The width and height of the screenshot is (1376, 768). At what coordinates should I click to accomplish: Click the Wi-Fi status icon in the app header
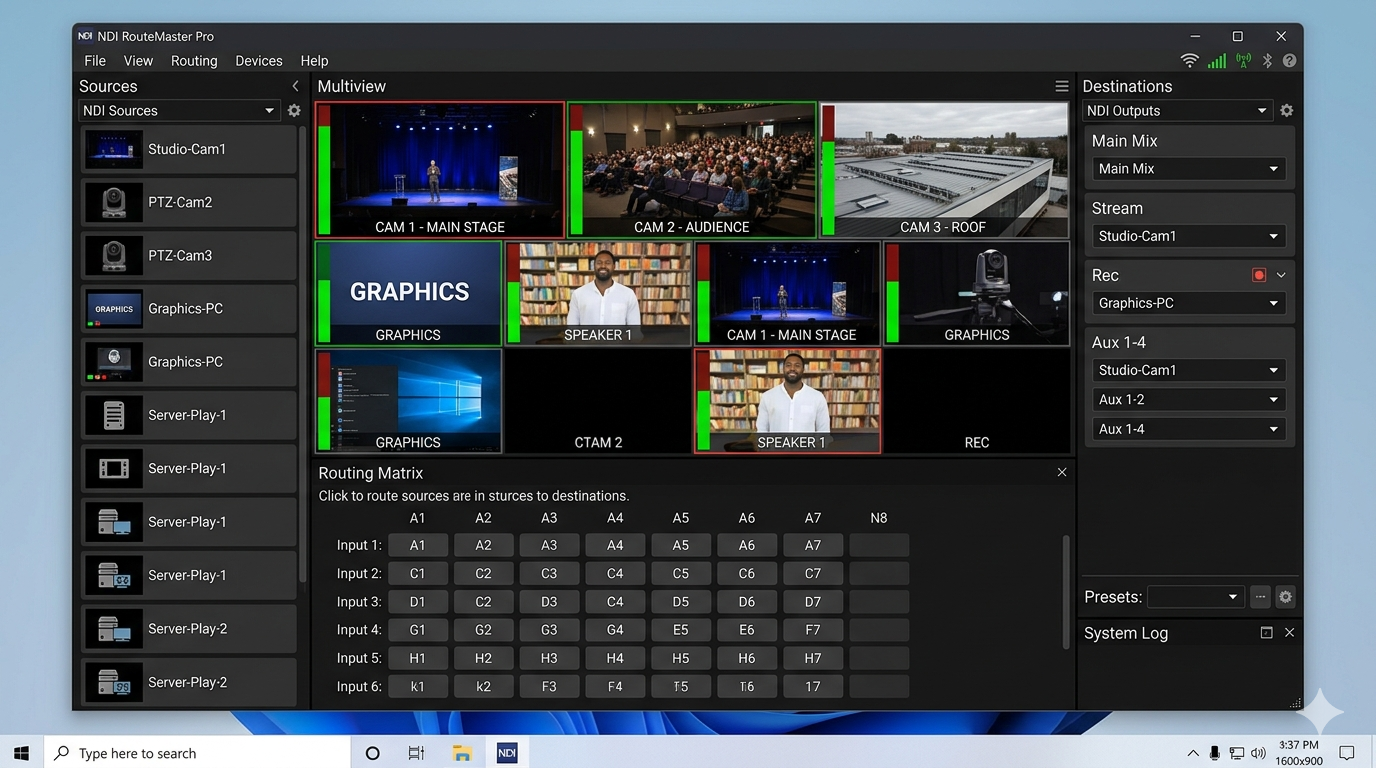1189,61
